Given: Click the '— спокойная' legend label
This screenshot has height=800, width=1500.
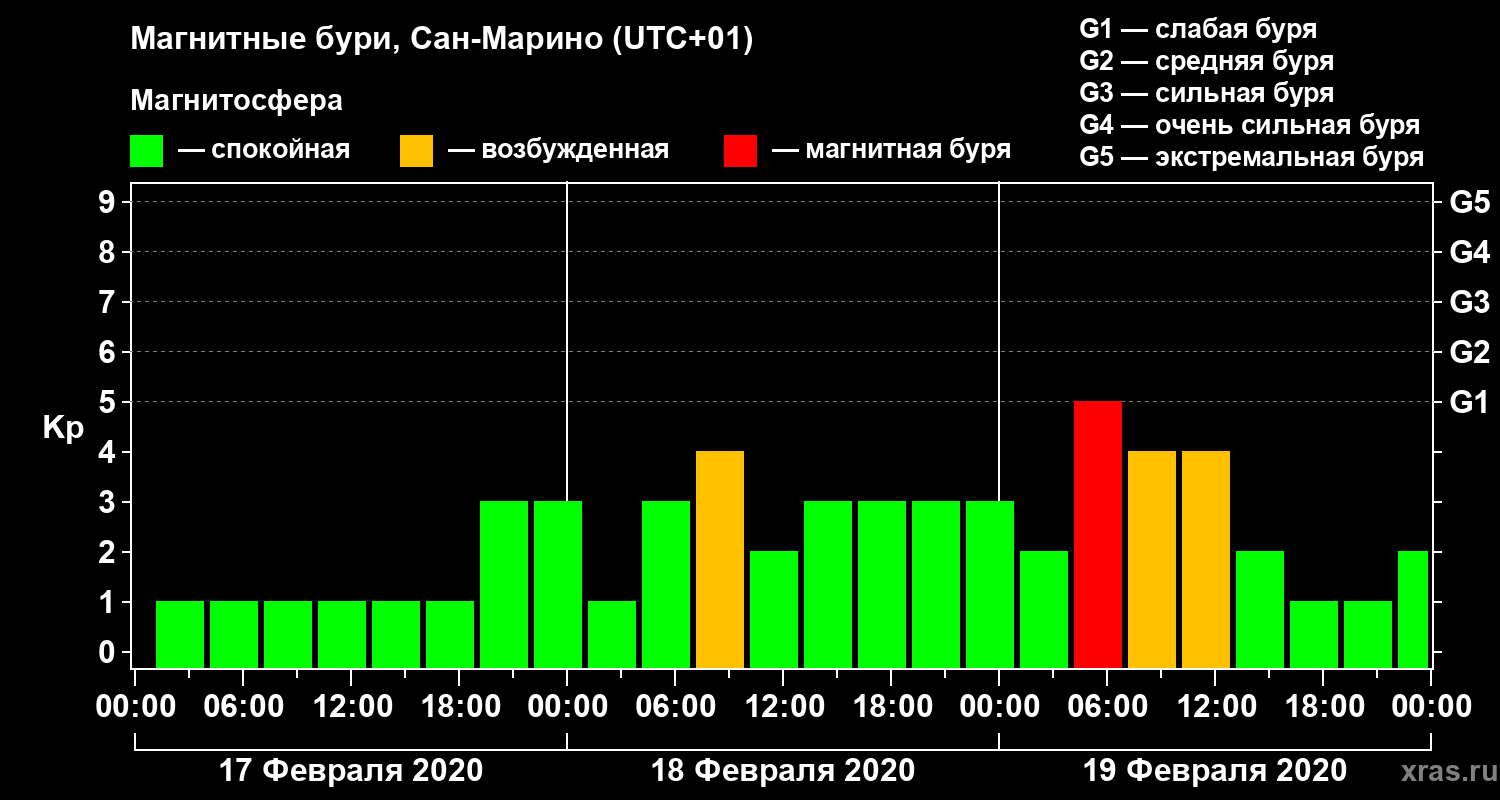Looking at the screenshot, I should point(264,151).
